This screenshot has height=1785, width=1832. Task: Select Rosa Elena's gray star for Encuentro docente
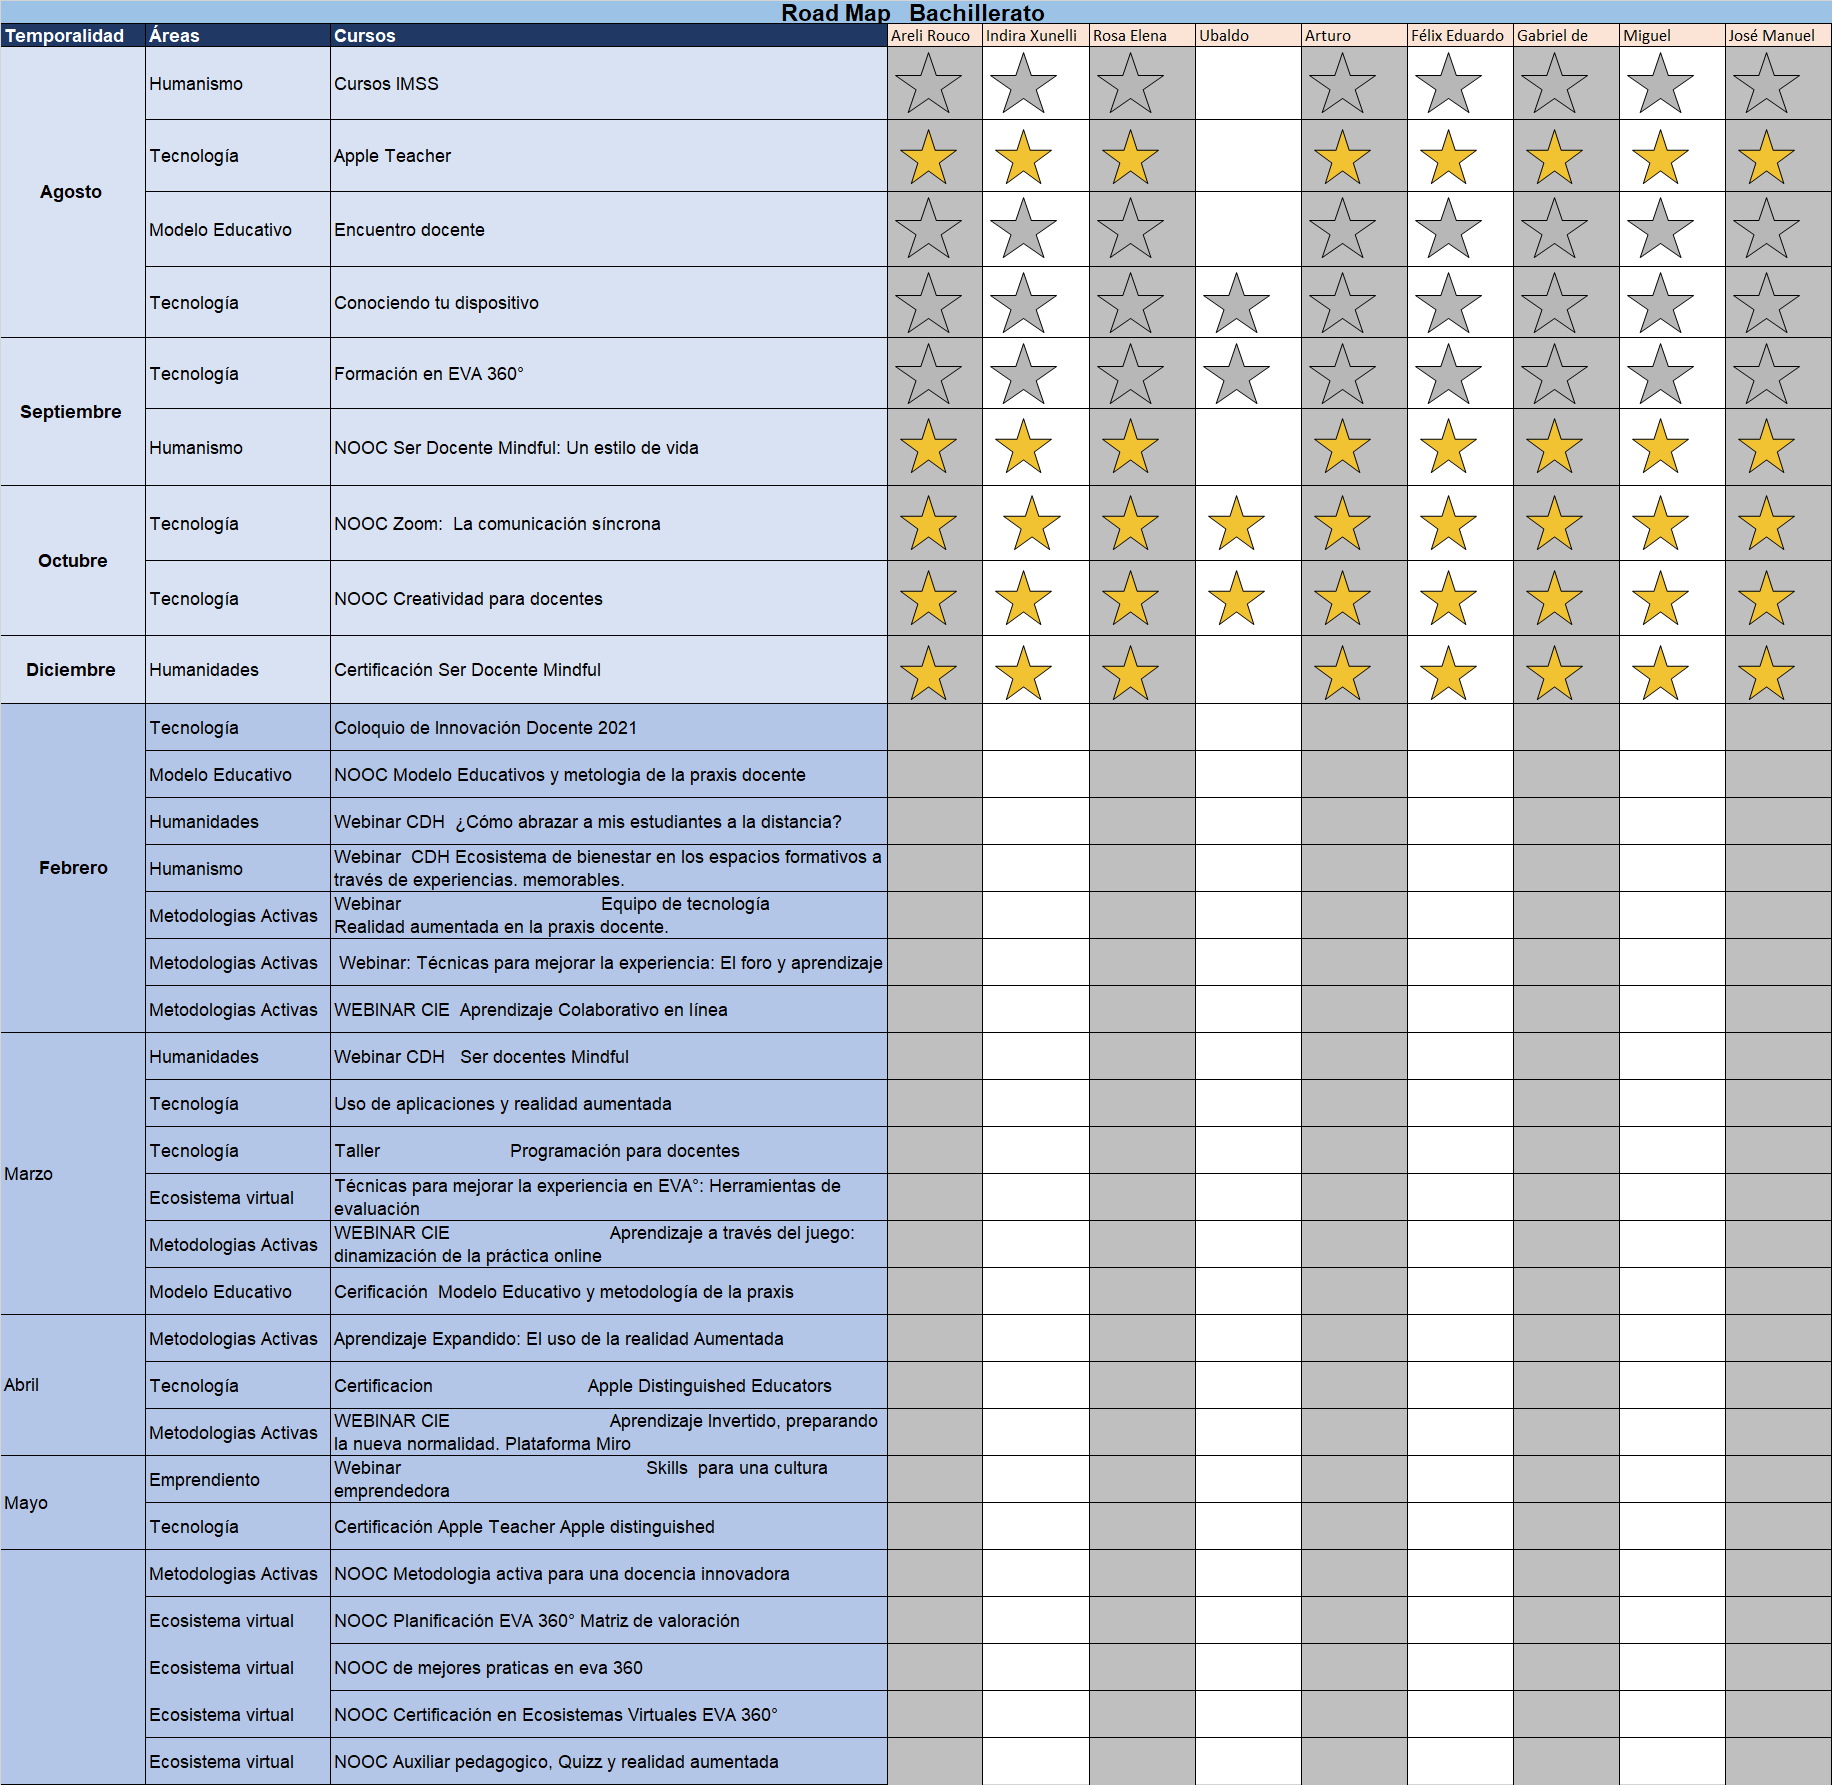(1130, 228)
